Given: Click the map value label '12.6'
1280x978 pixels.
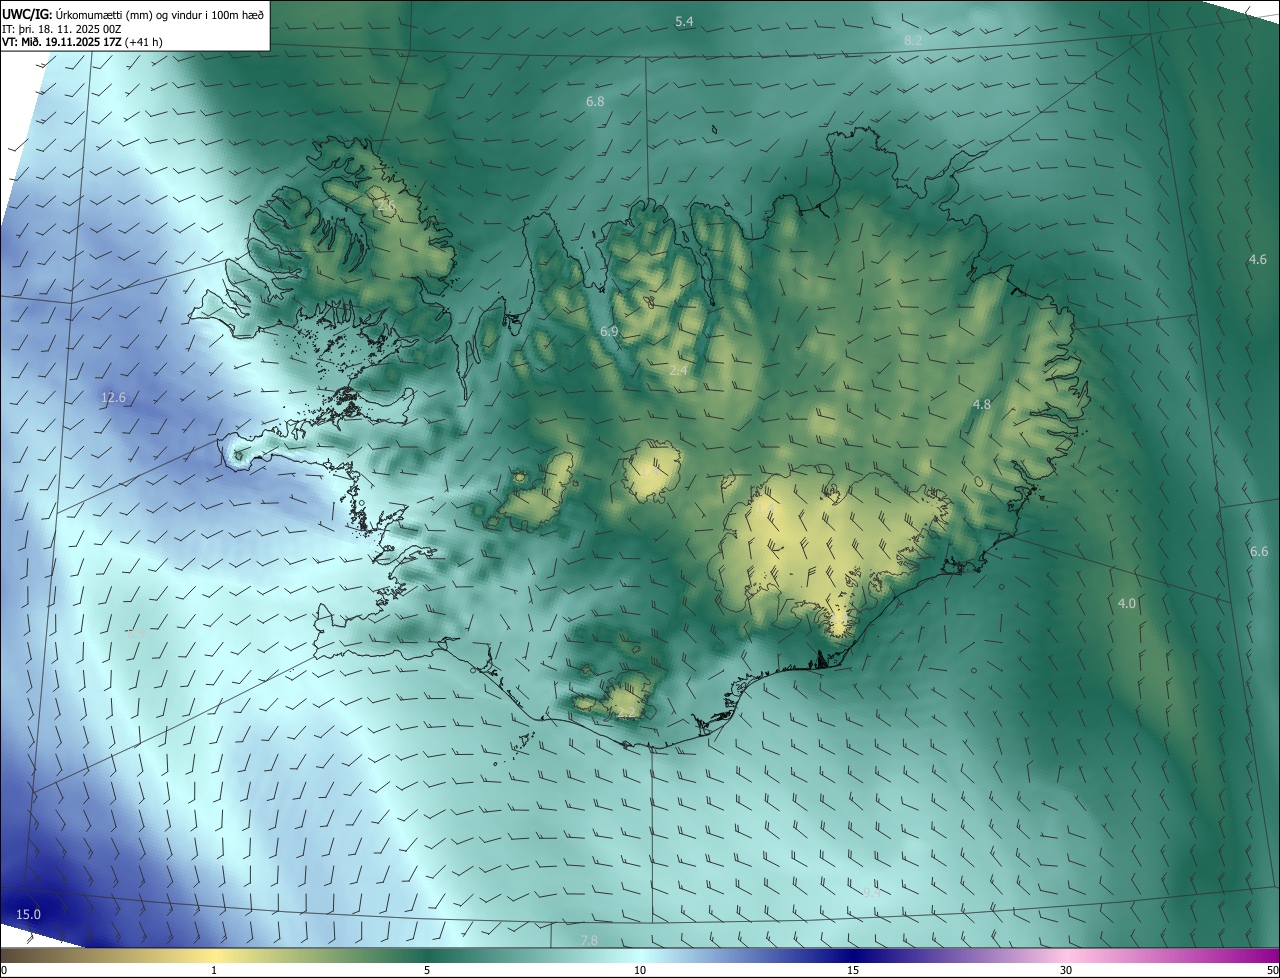Looking at the screenshot, I should click(x=114, y=398).
